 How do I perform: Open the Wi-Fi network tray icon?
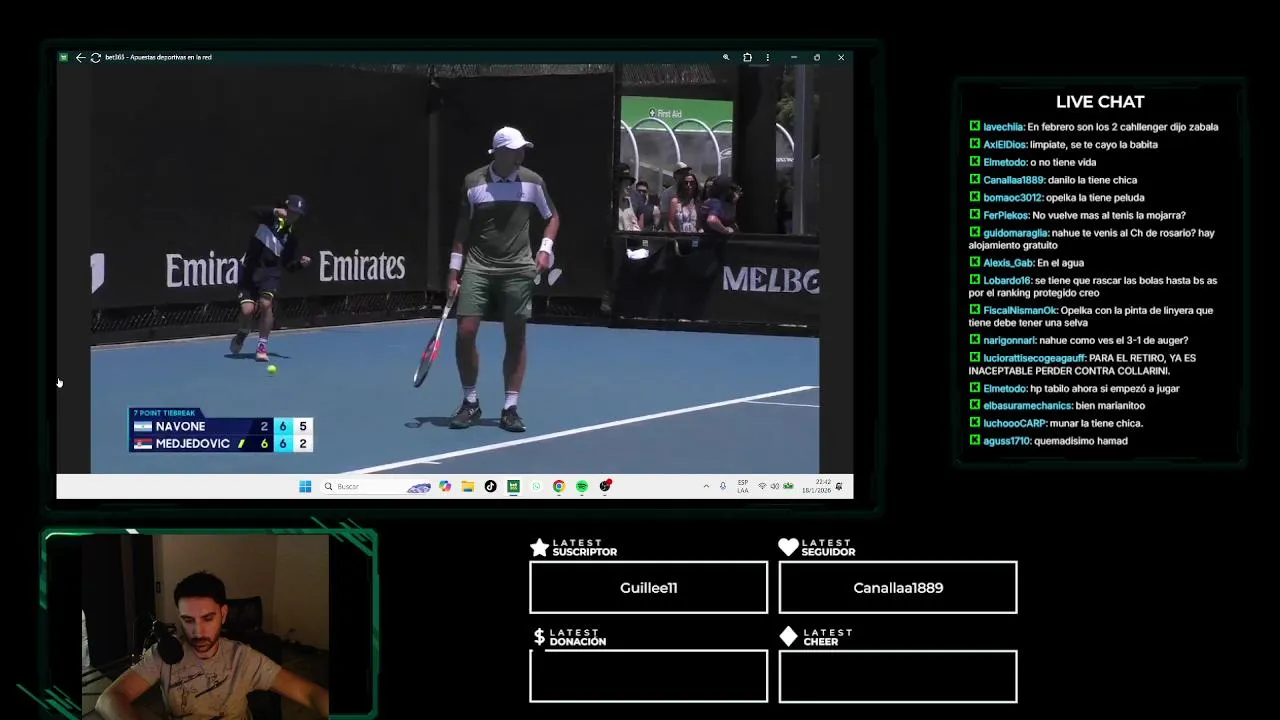click(x=762, y=486)
